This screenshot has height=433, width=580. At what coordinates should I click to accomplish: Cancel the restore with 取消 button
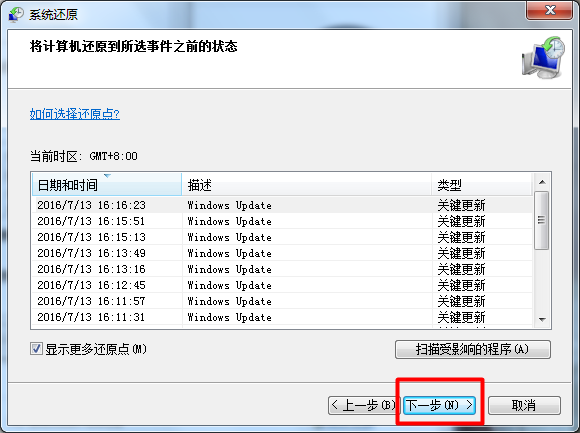pos(524,406)
